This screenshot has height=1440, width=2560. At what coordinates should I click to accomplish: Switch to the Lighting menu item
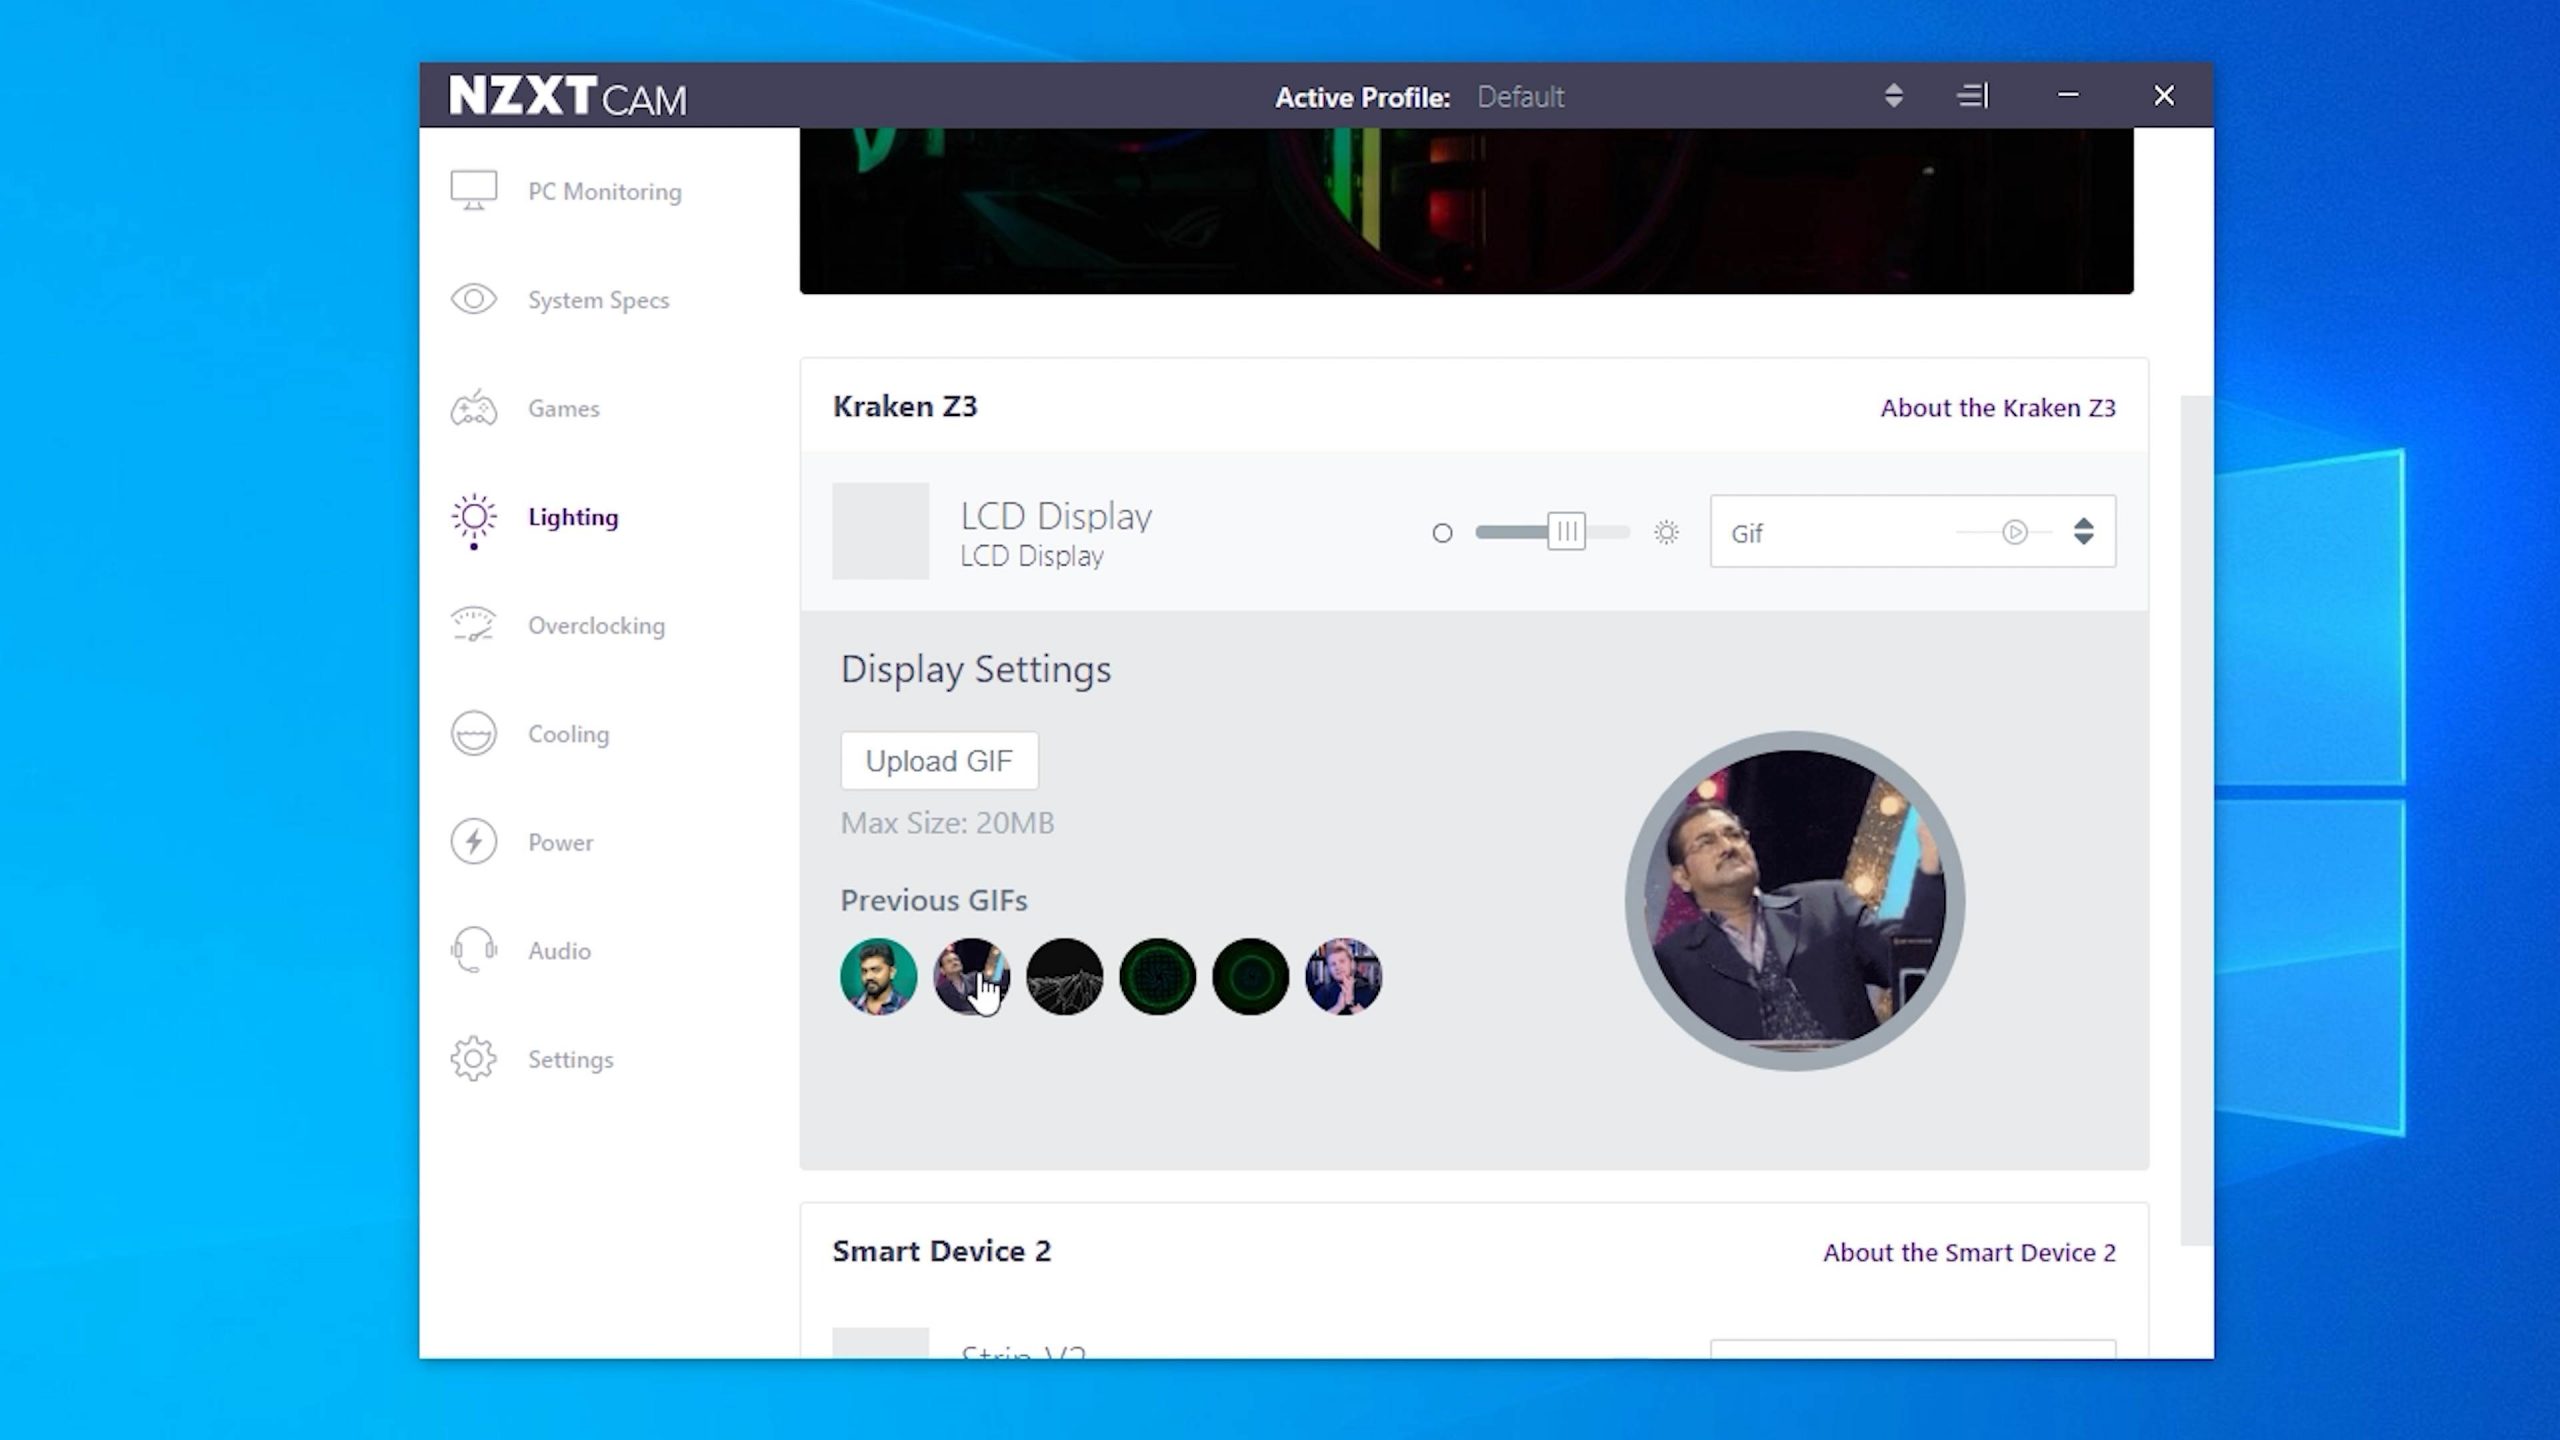click(573, 517)
